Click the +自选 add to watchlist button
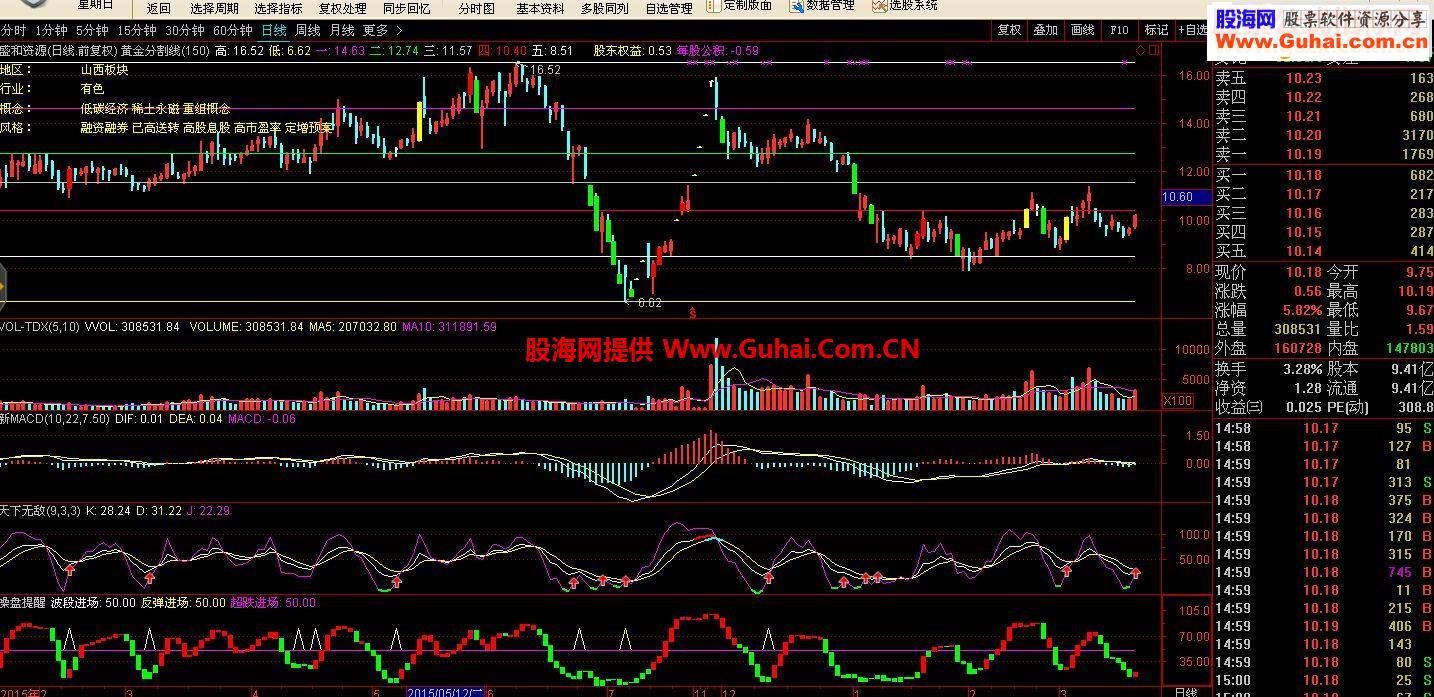This screenshot has height=697, width=1434. 1192,30
